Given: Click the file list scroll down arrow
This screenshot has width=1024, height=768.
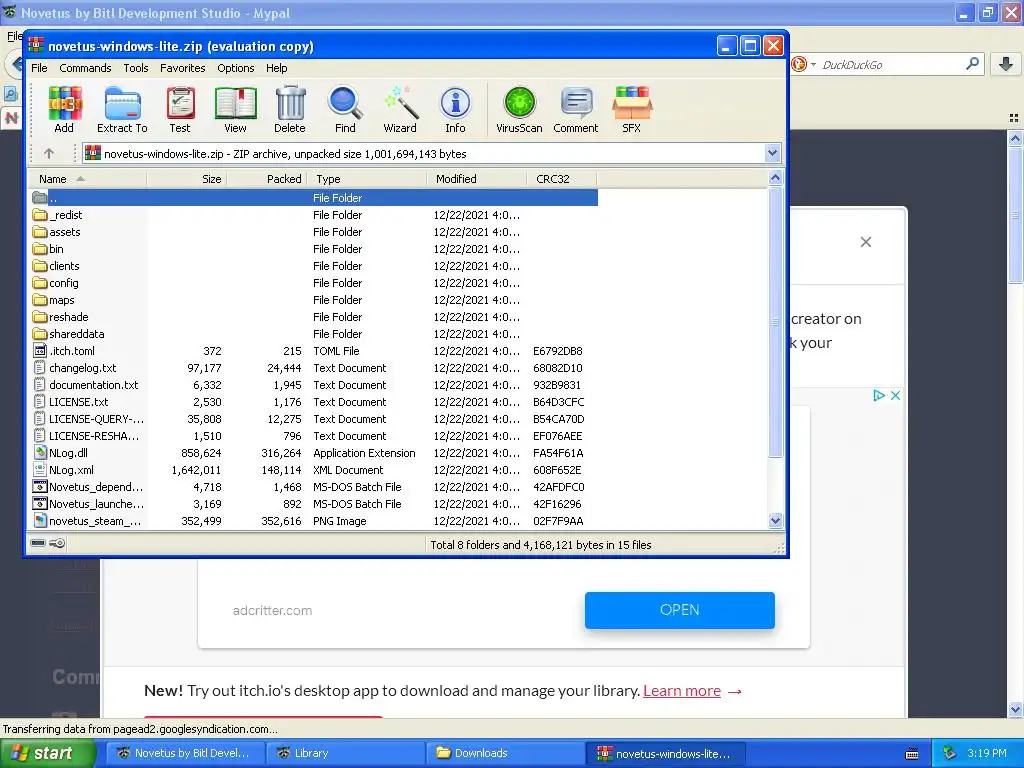Looking at the screenshot, I should tap(775, 520).
